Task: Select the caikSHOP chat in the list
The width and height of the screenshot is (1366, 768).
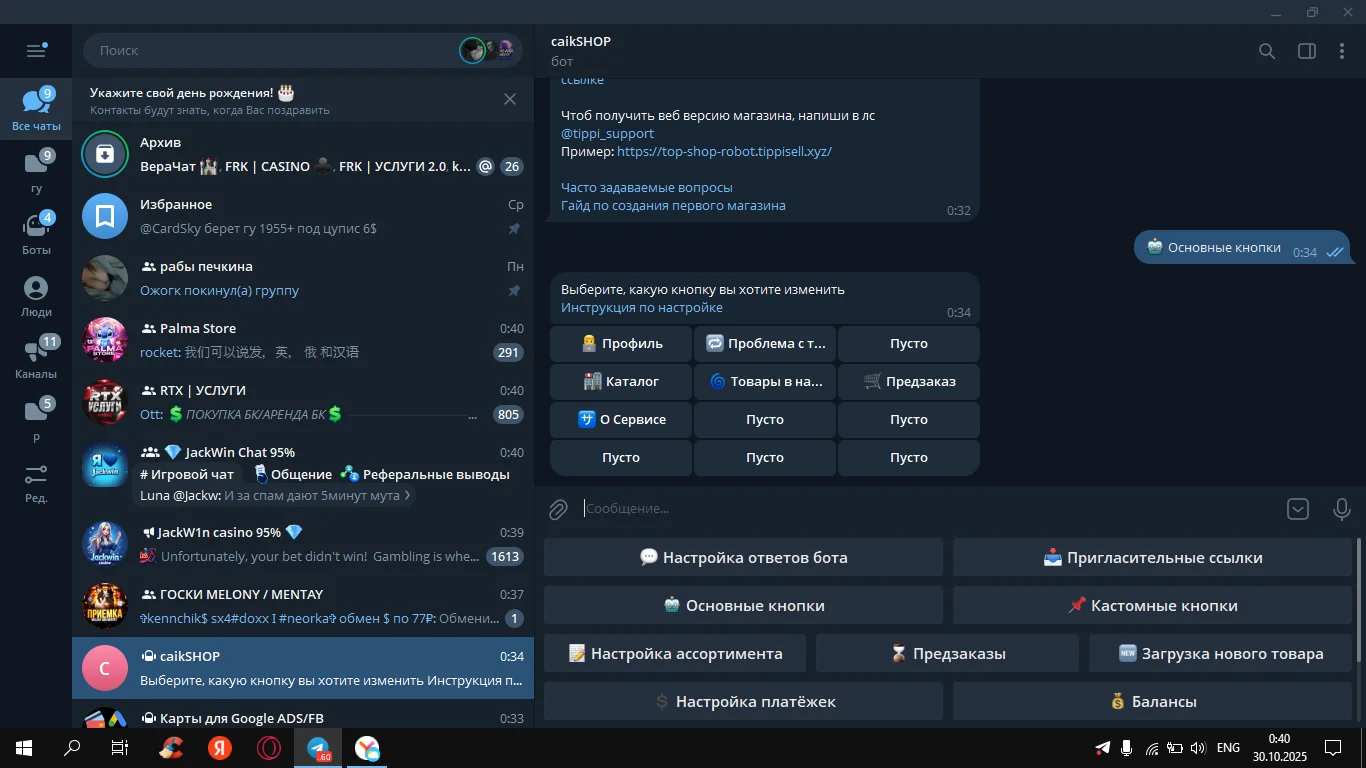Action: click(x=303, y=668)
